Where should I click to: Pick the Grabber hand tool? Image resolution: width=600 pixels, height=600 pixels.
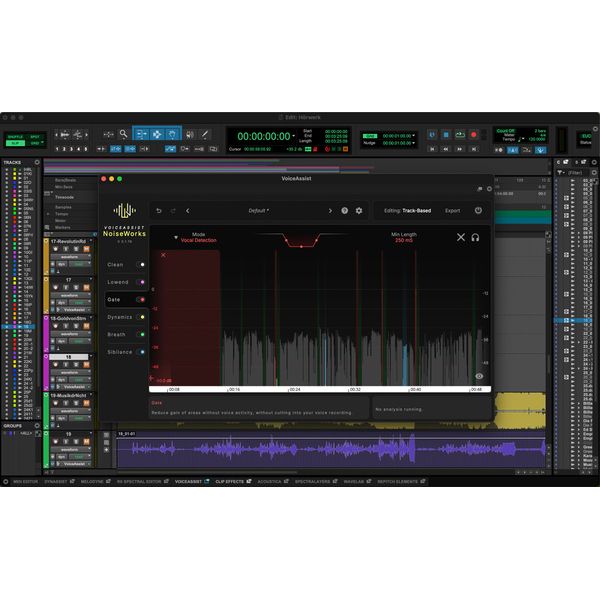[x=173, y=134]
